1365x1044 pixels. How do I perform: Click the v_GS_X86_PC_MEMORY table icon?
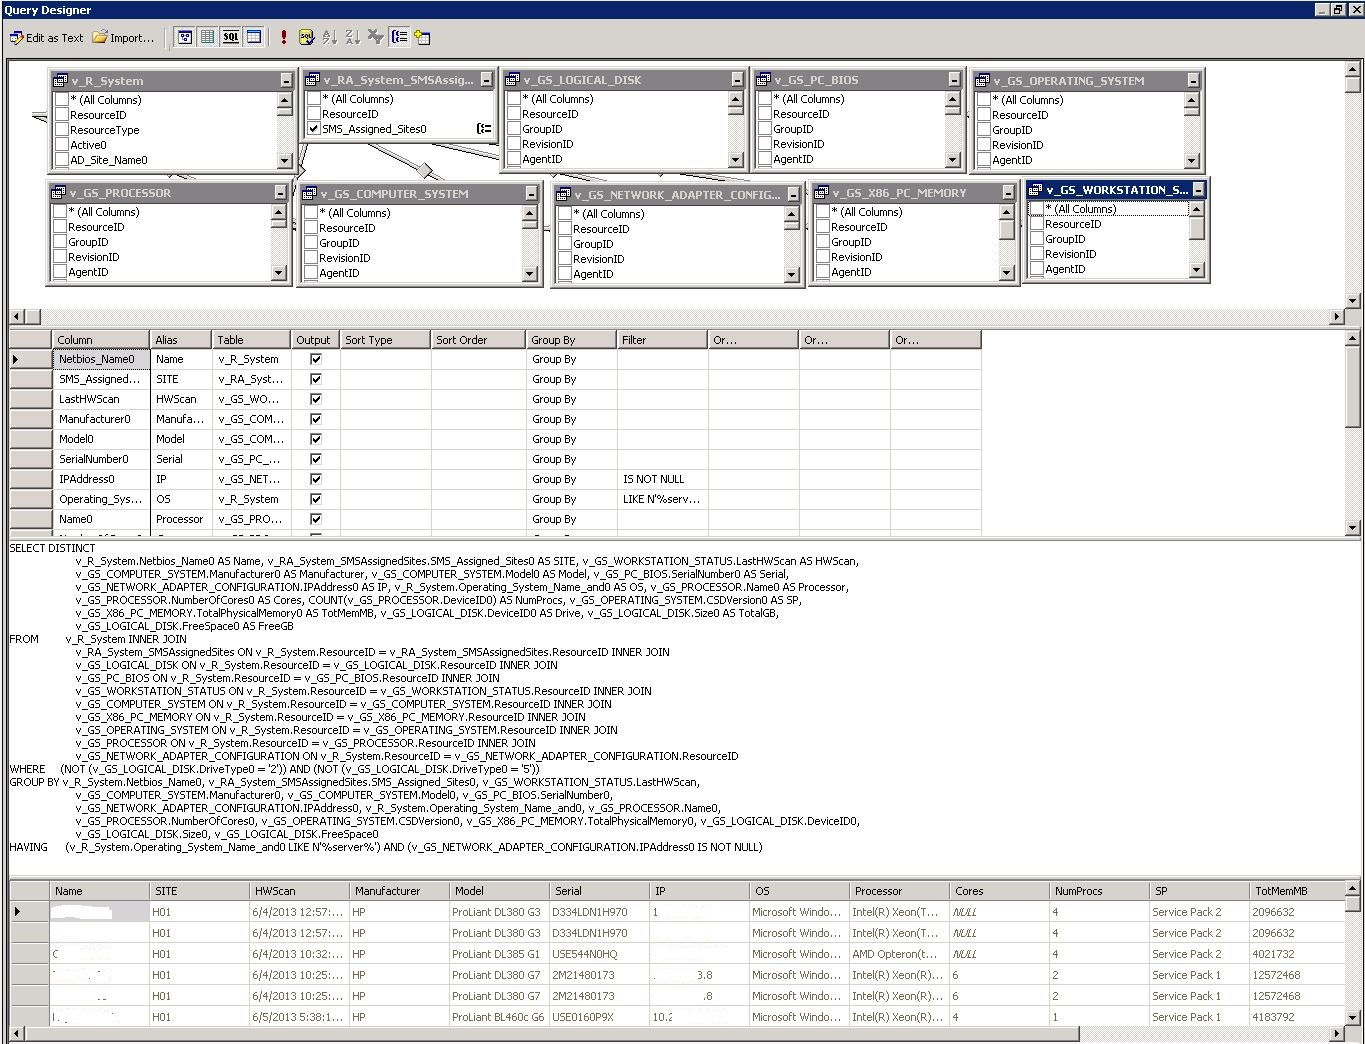(822, 193)
